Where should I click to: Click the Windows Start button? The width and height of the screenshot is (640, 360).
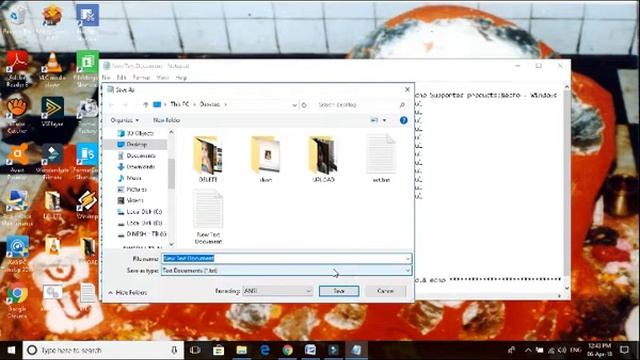11,350
